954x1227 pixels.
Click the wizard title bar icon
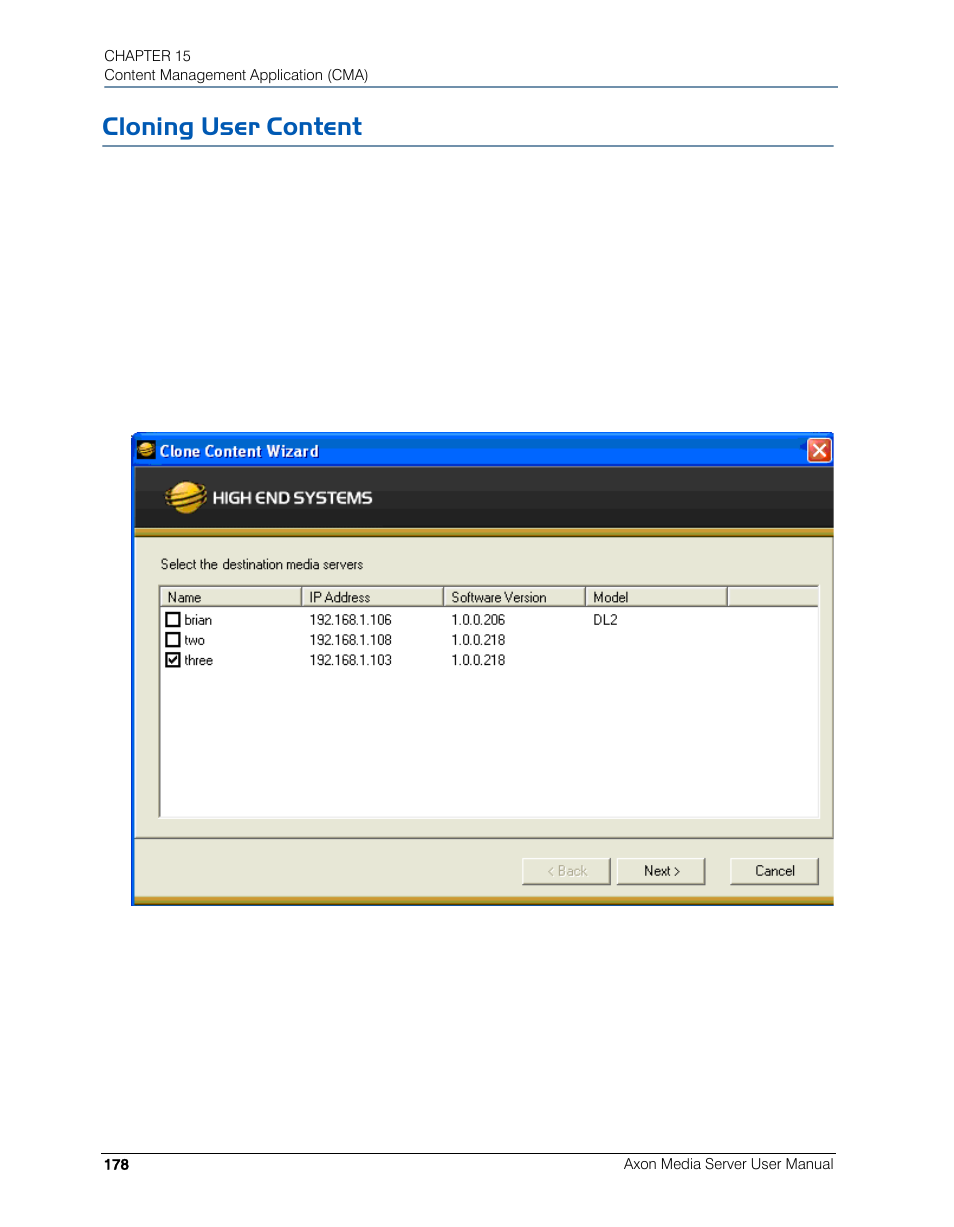point(147,451)
